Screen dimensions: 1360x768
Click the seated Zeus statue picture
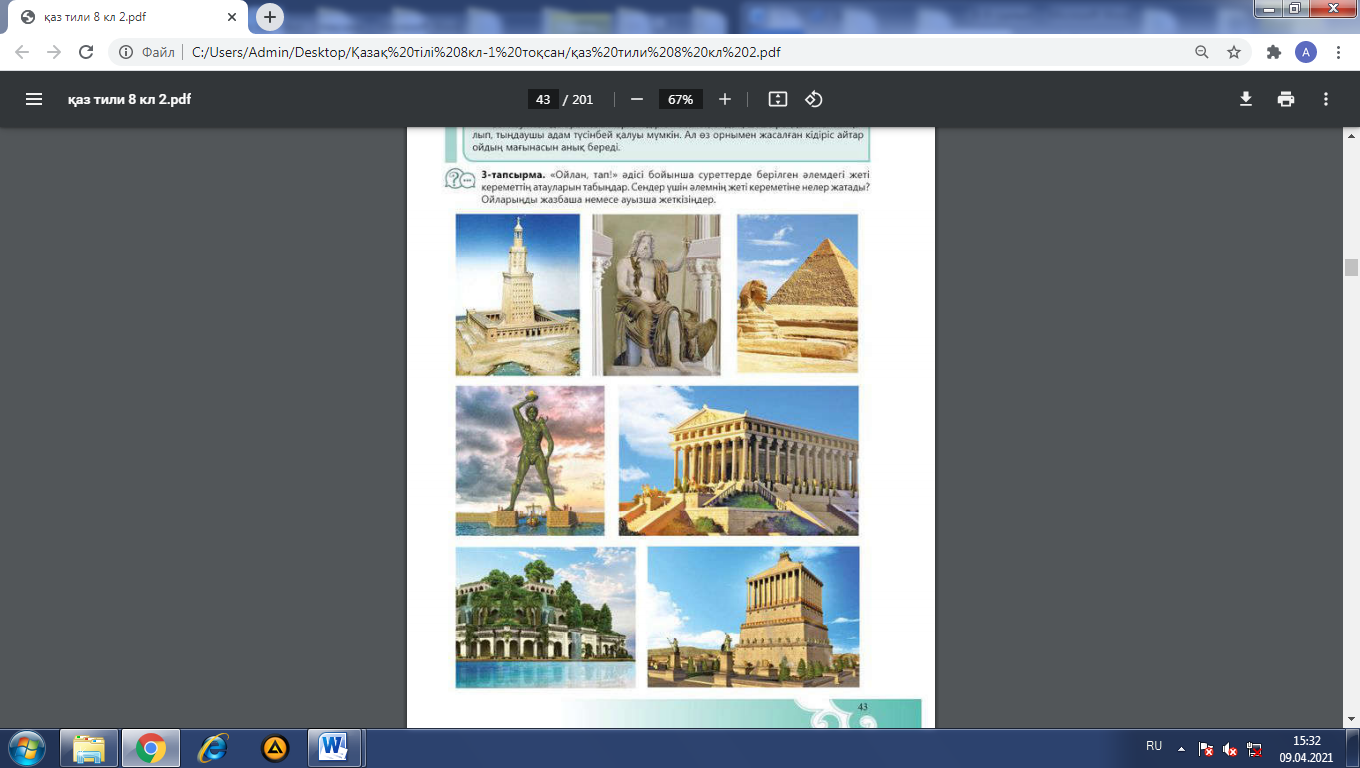pos(656,294)
